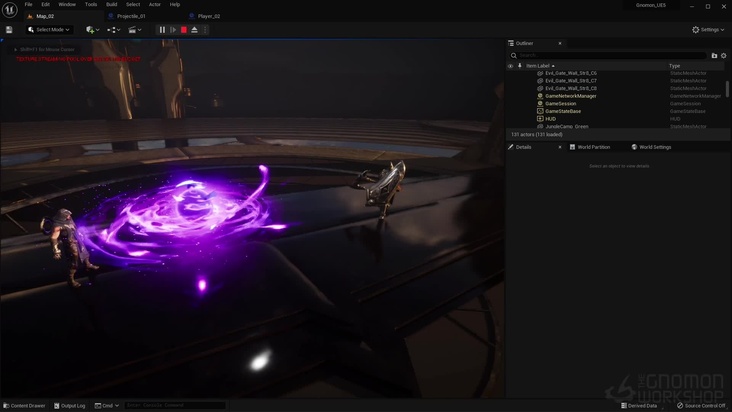This screenshot has height=412, width=732.
Task: Open the Window menu
Action: click(67, 4)
